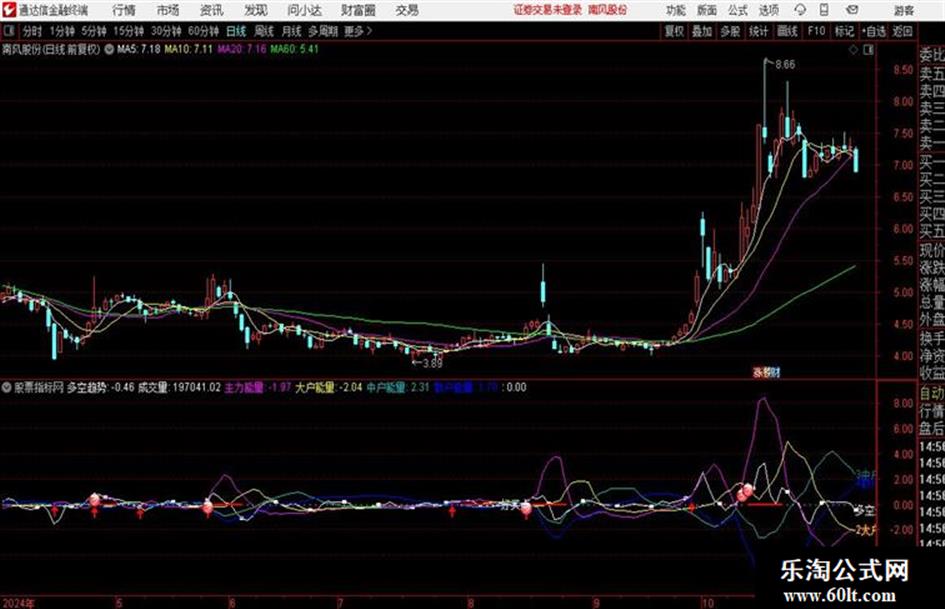The image size is (945, 609).
Task: Select the 多周期 tab
Action: pos(323,31)
